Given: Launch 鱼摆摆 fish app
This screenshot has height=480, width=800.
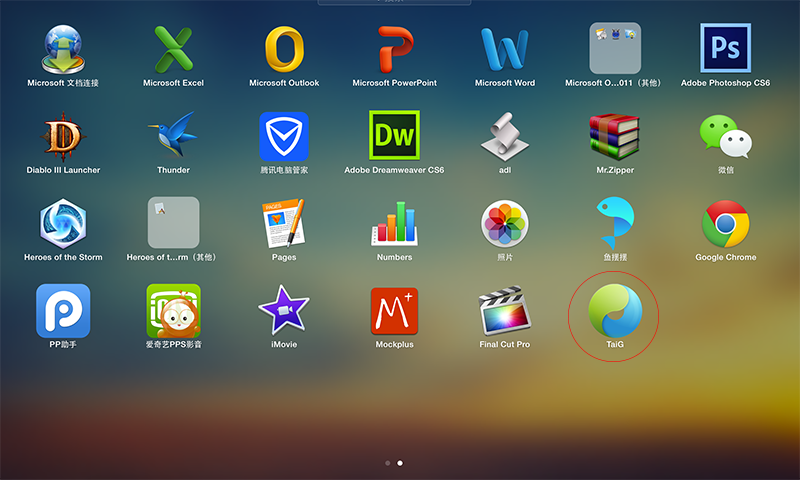Looking at the screenshot, I should click(616, 223).
